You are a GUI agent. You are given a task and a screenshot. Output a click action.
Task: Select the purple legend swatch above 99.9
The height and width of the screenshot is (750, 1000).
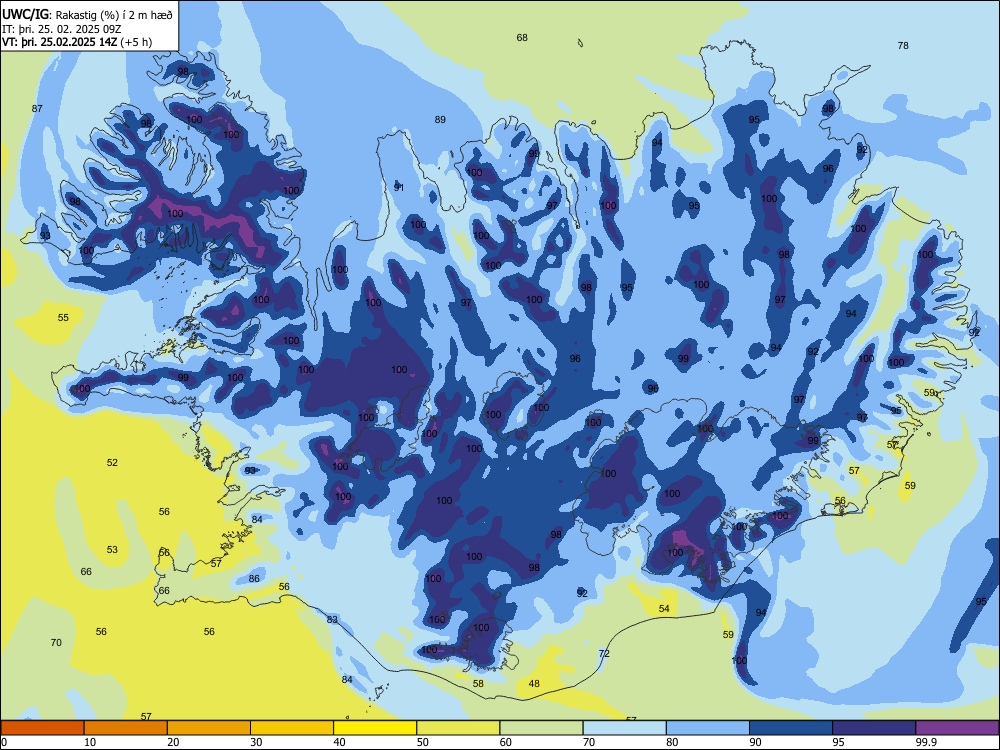pyautogui.click(x=957, y=728)
